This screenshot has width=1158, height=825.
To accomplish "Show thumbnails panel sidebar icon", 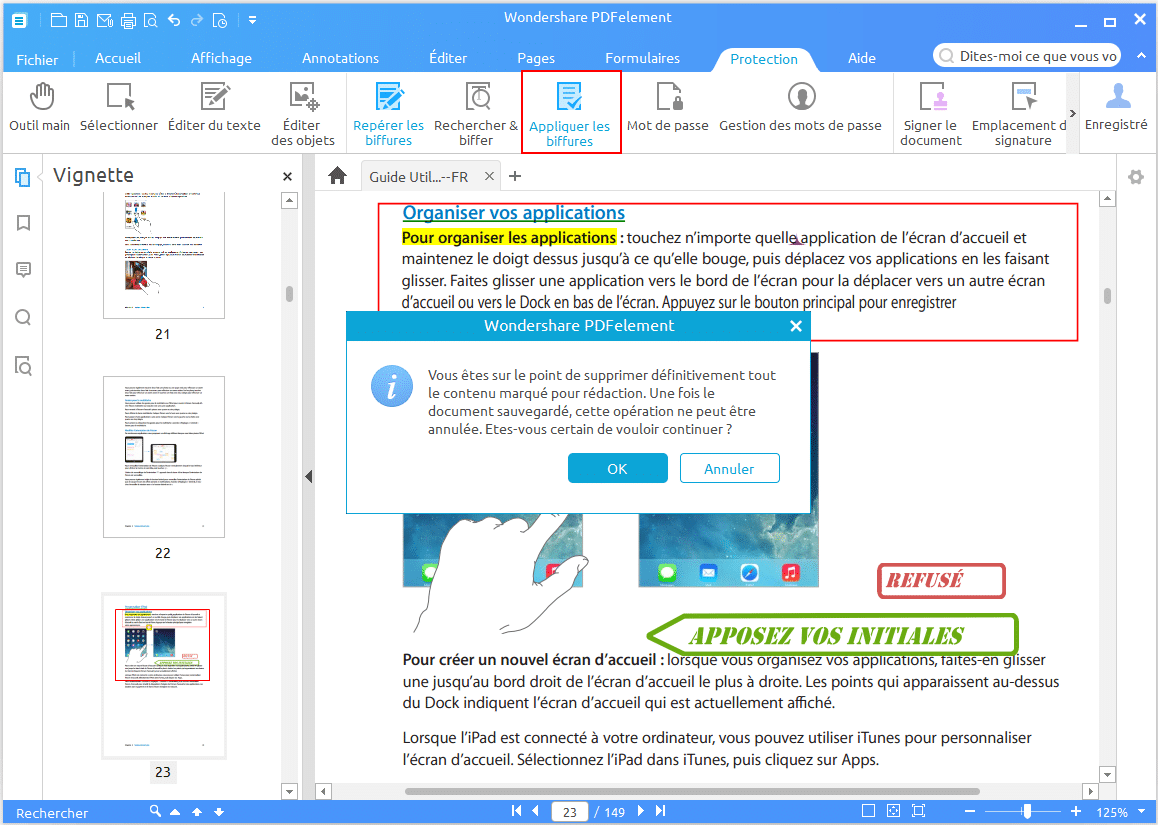I will tap(23, 177).
